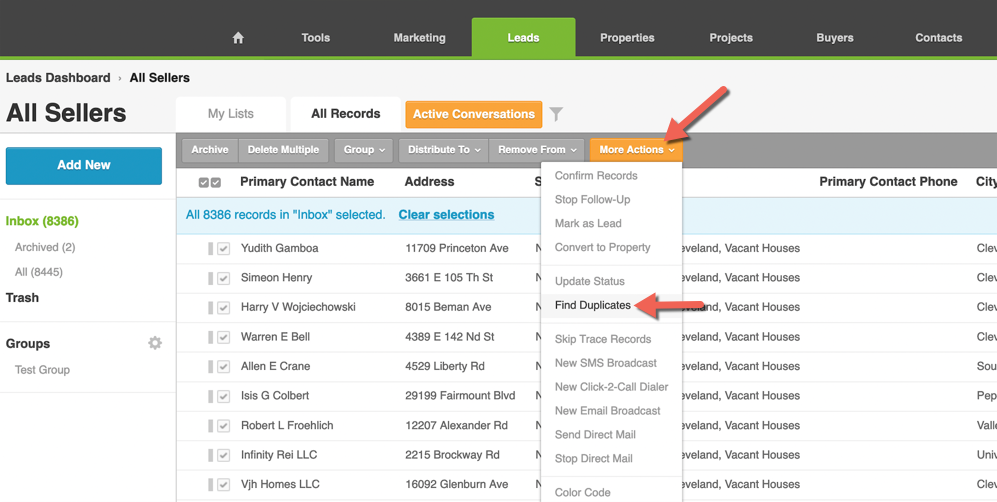Uncheck the Allen E Crane row checkbox
This screenshot has height=502, width=997.
(223, 367)
